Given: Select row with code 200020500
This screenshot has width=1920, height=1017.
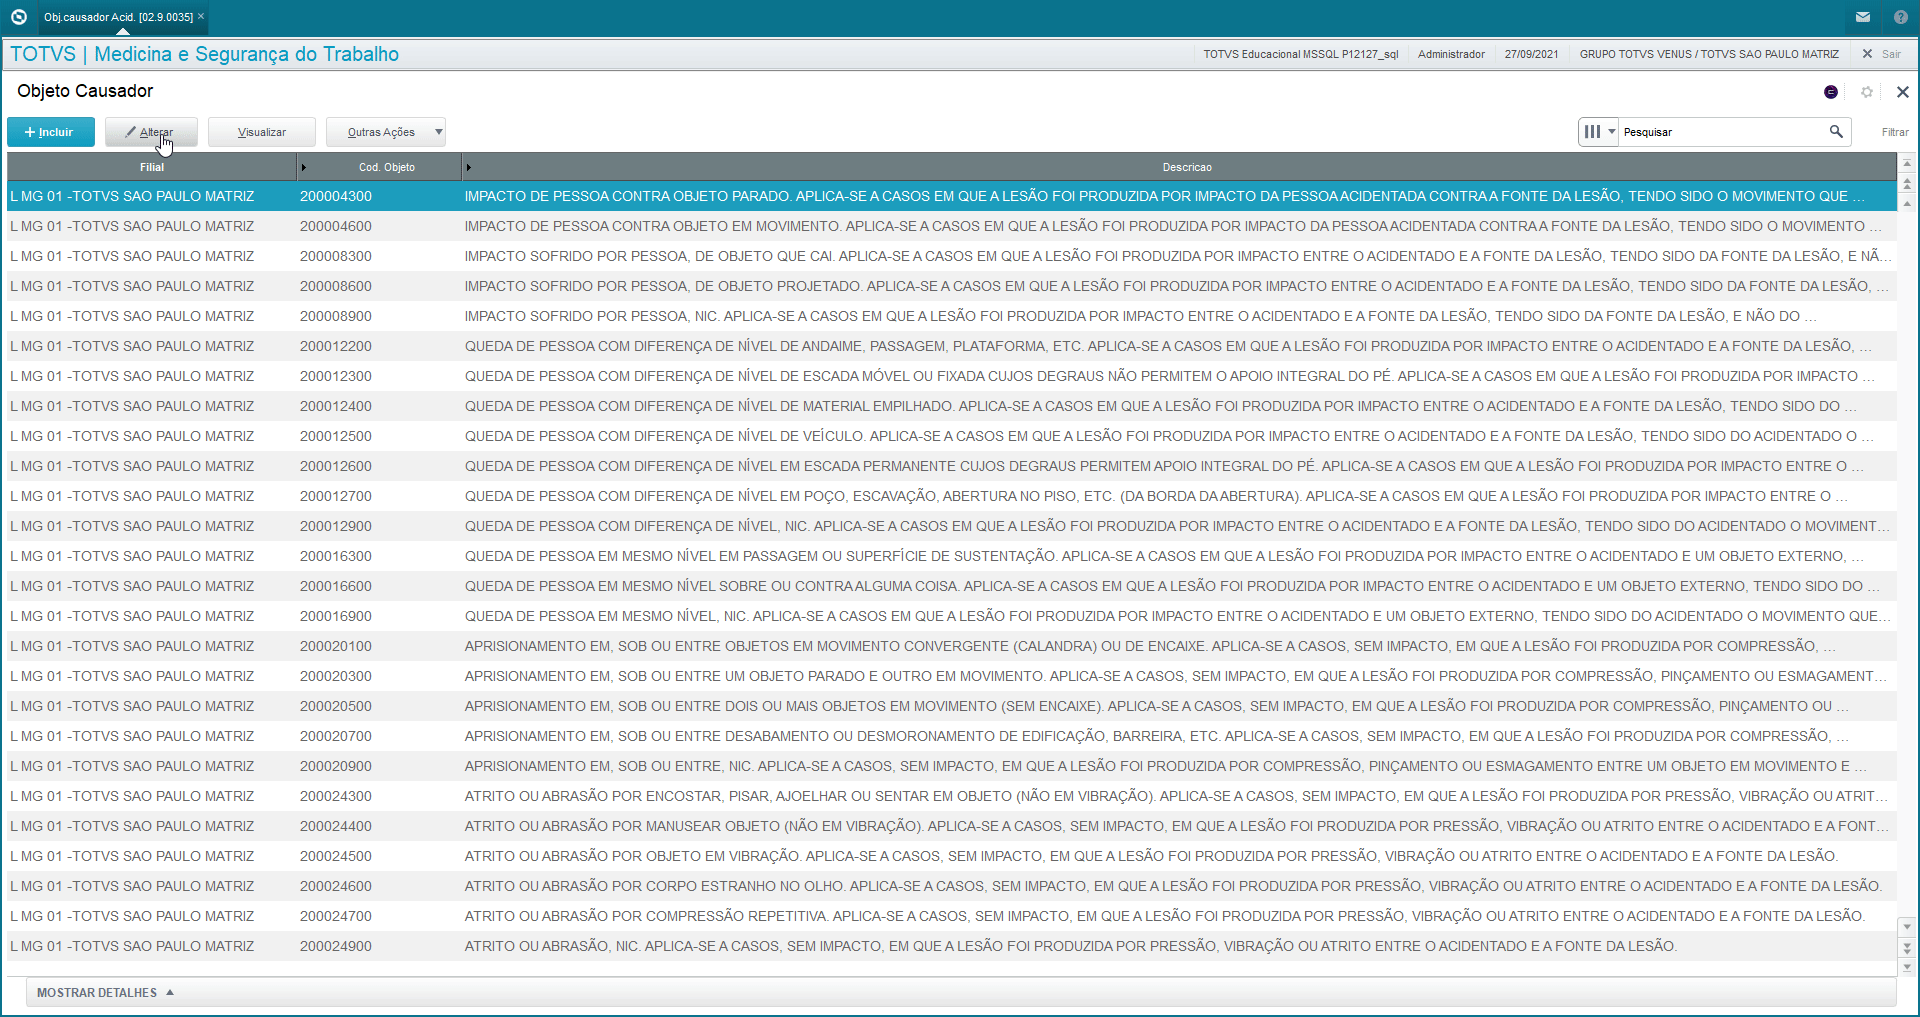Looking at the screenshot, I should (x=951, y=706).
